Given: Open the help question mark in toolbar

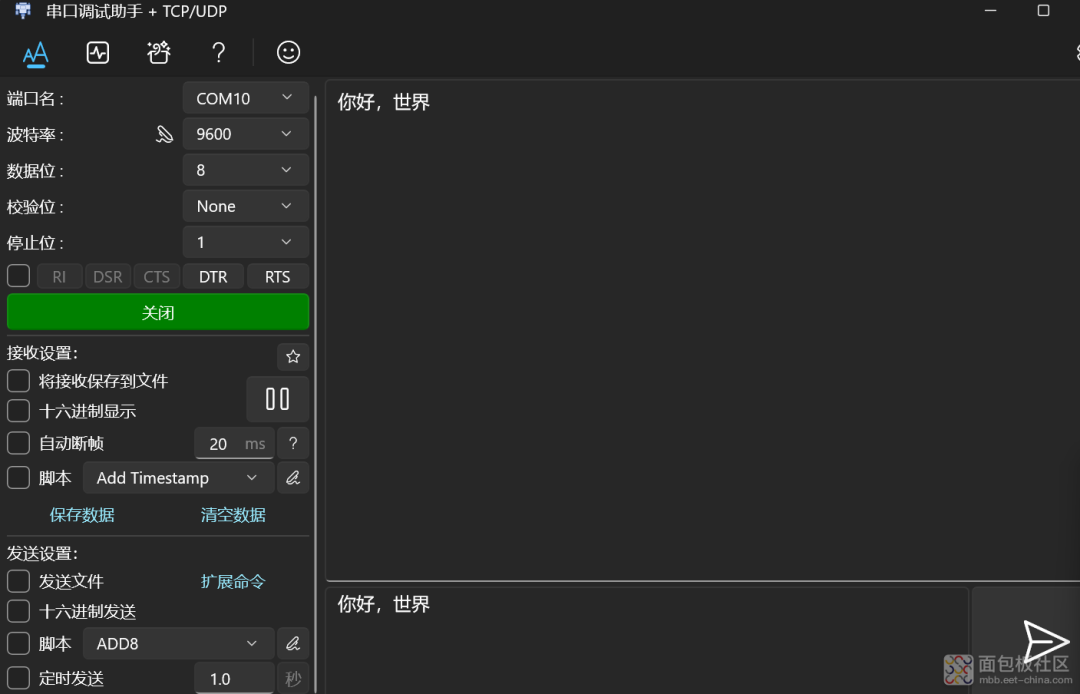Looking at the screenshot, I should point(218,52).
